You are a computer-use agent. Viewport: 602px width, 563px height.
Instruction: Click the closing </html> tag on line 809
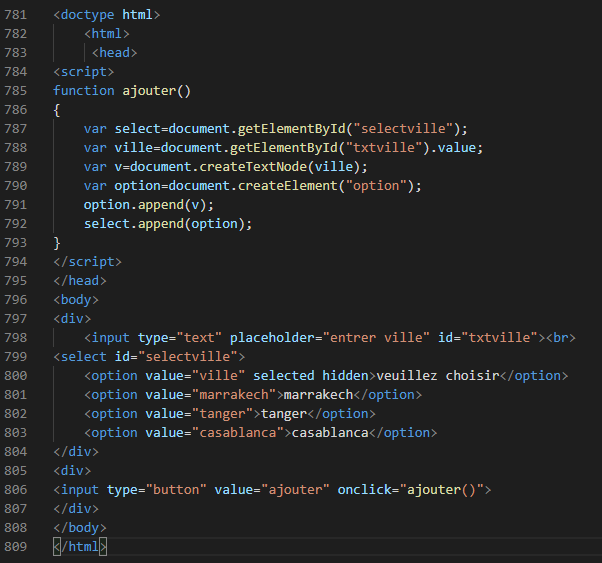click(x=80, y=546)
